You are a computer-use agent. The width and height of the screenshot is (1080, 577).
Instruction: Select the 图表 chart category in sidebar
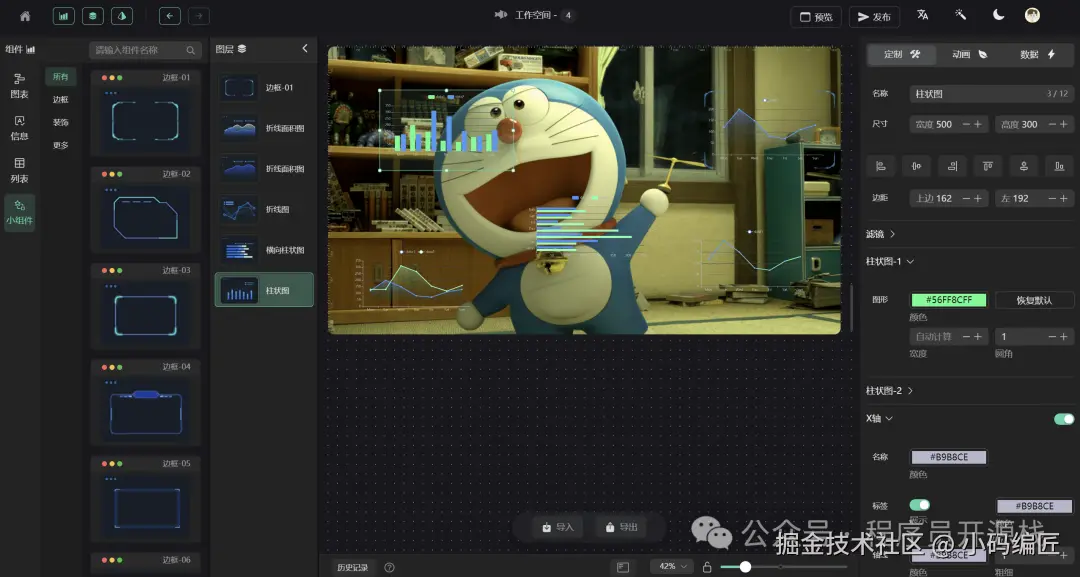click(x=19, y=85)
